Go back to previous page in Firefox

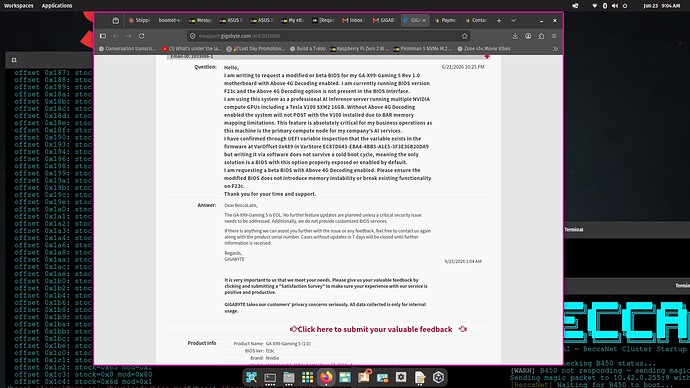point(116,36)
